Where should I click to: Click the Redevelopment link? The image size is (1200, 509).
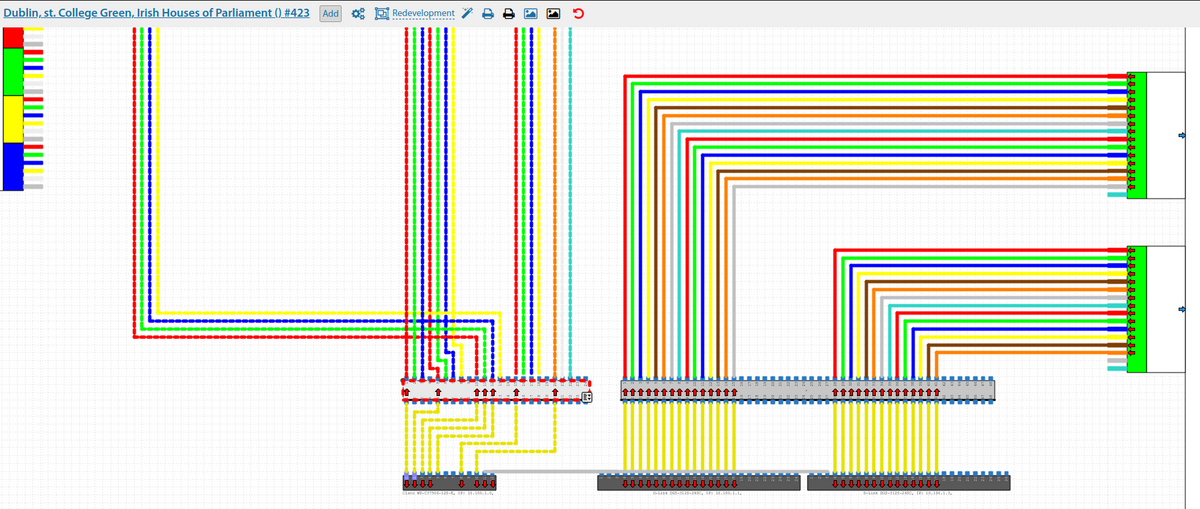point(422,14)
